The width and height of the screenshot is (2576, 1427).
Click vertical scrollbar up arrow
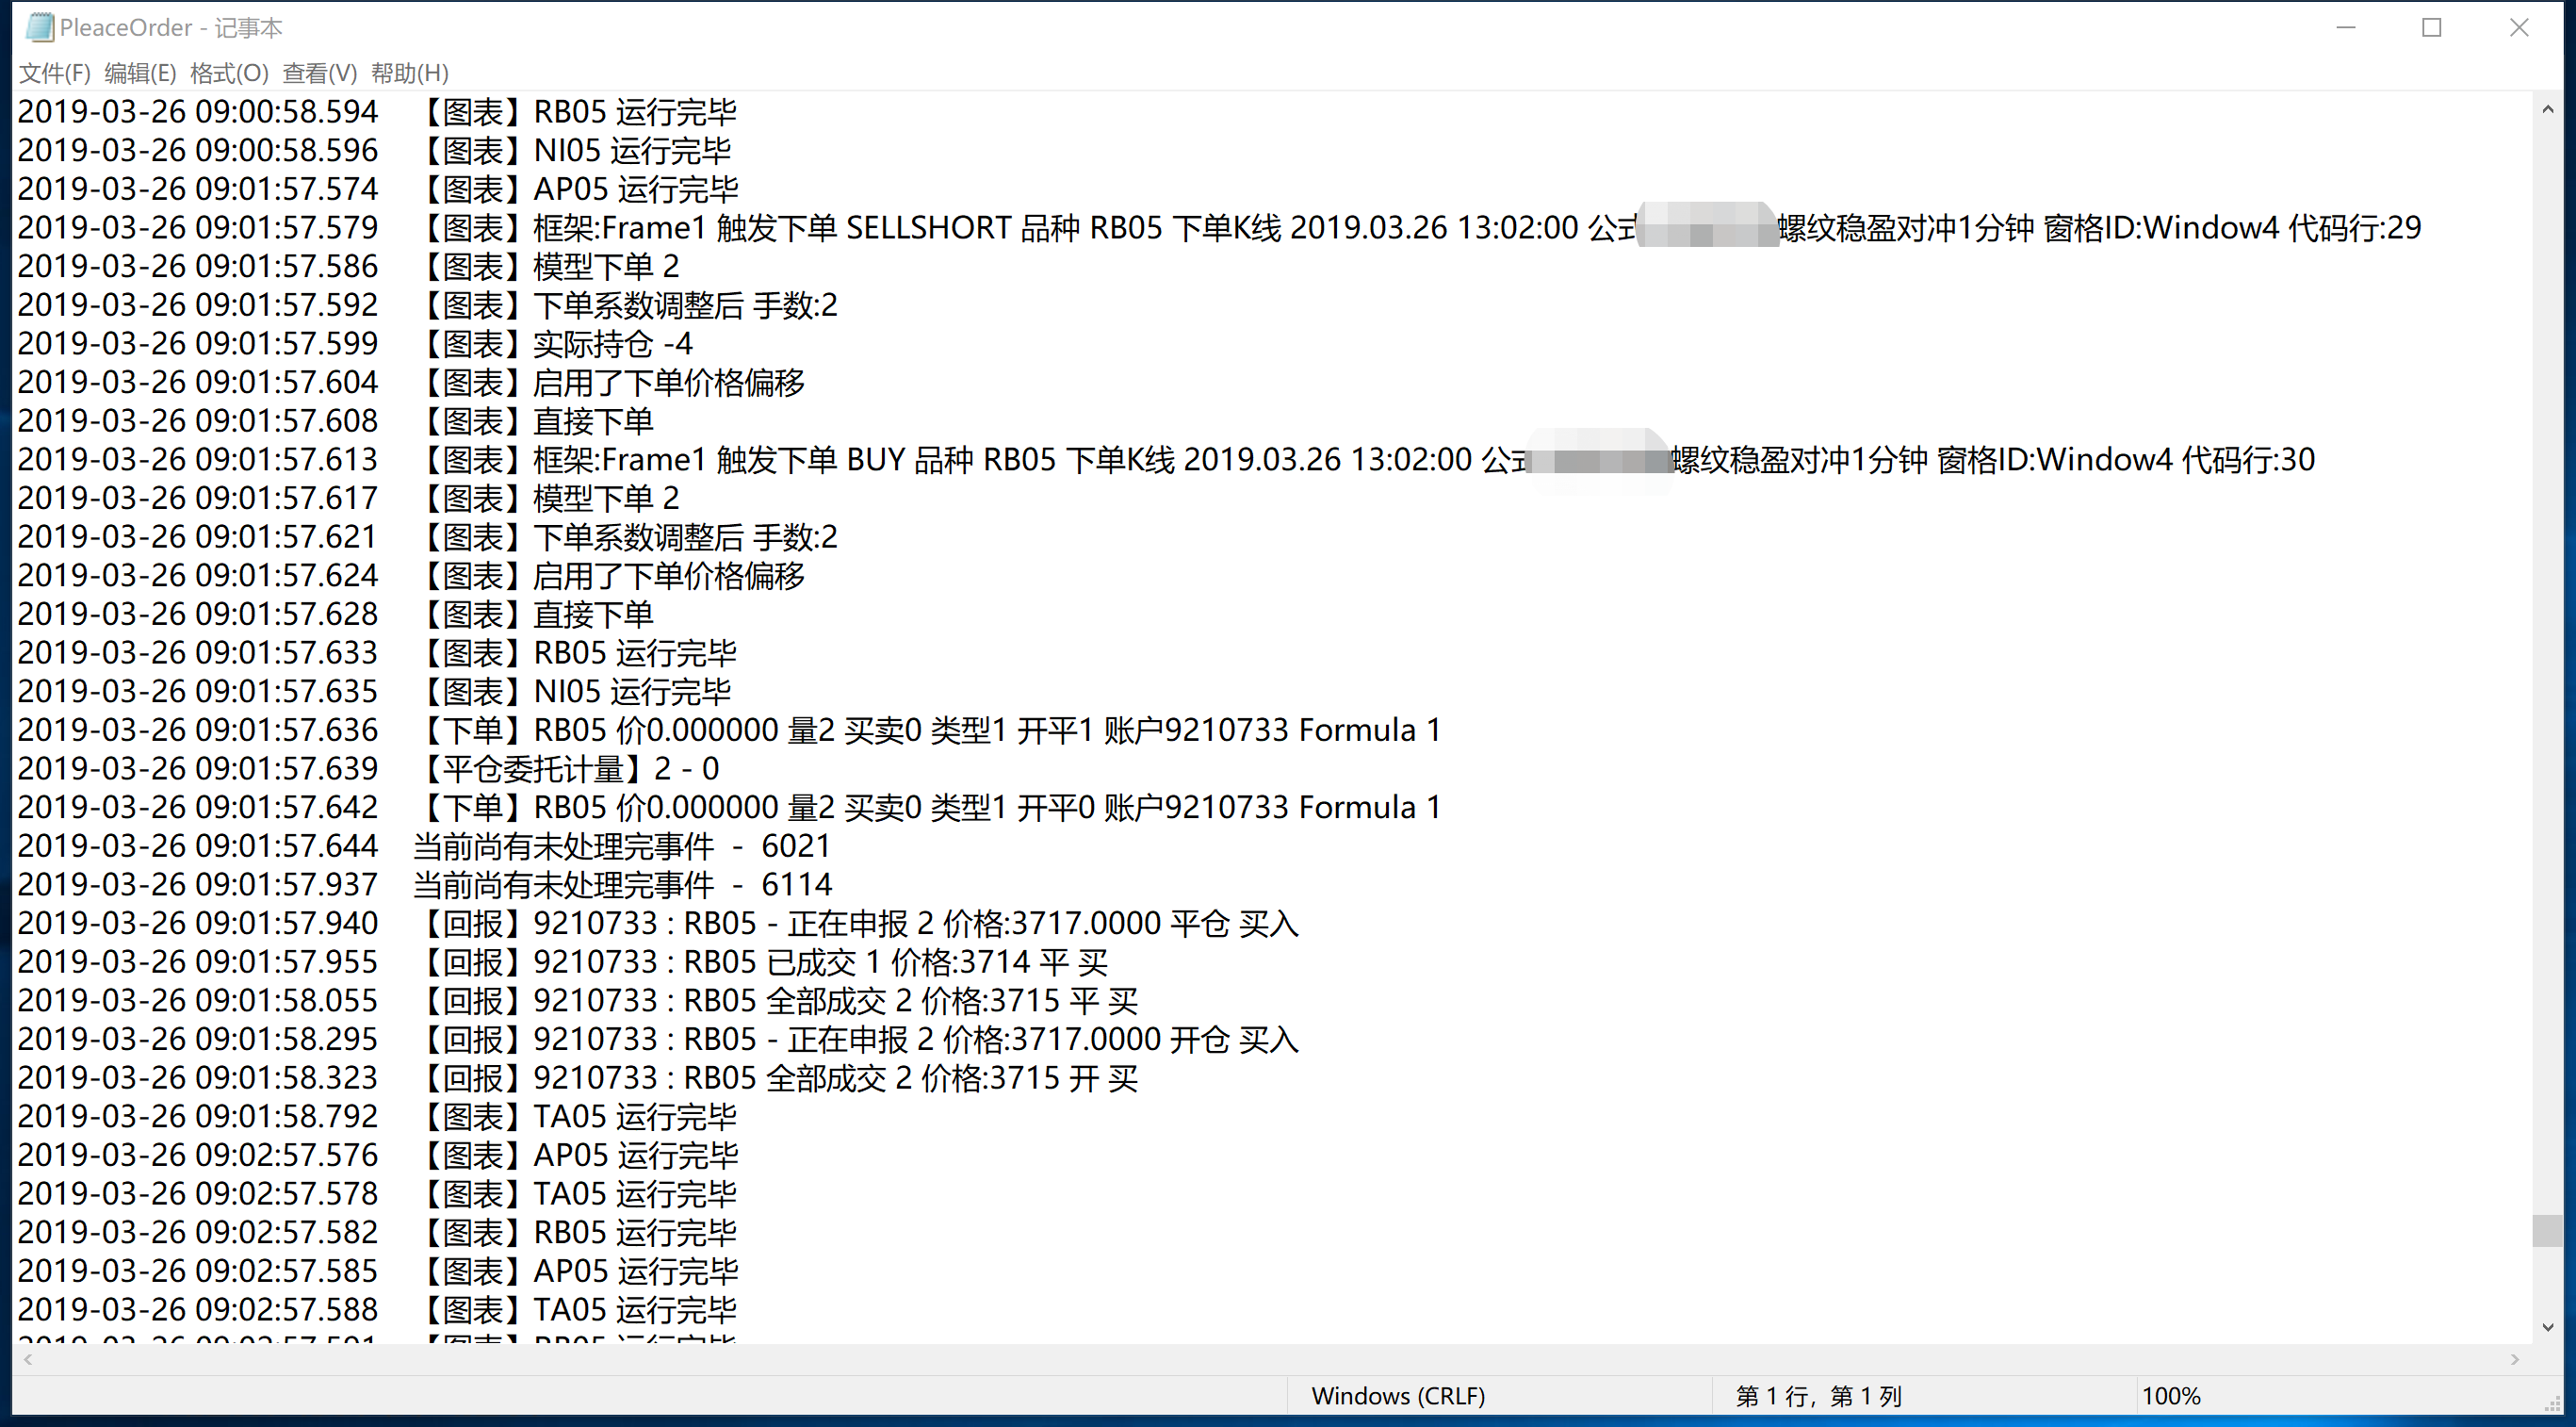(2547, 109)
